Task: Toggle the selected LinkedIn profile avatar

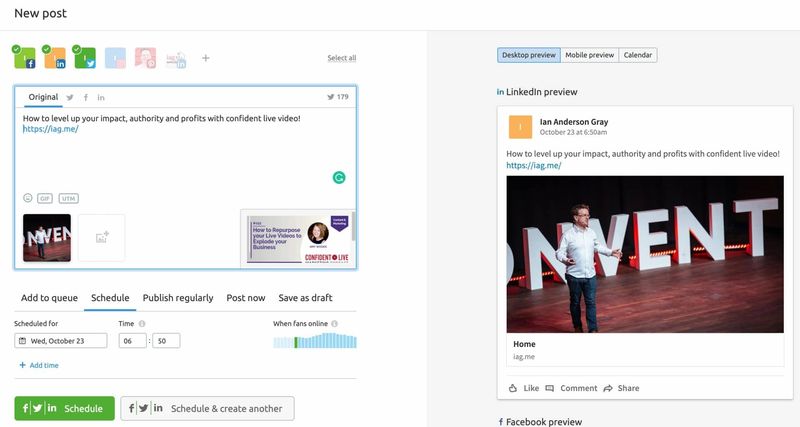Action: coord(55,58)
